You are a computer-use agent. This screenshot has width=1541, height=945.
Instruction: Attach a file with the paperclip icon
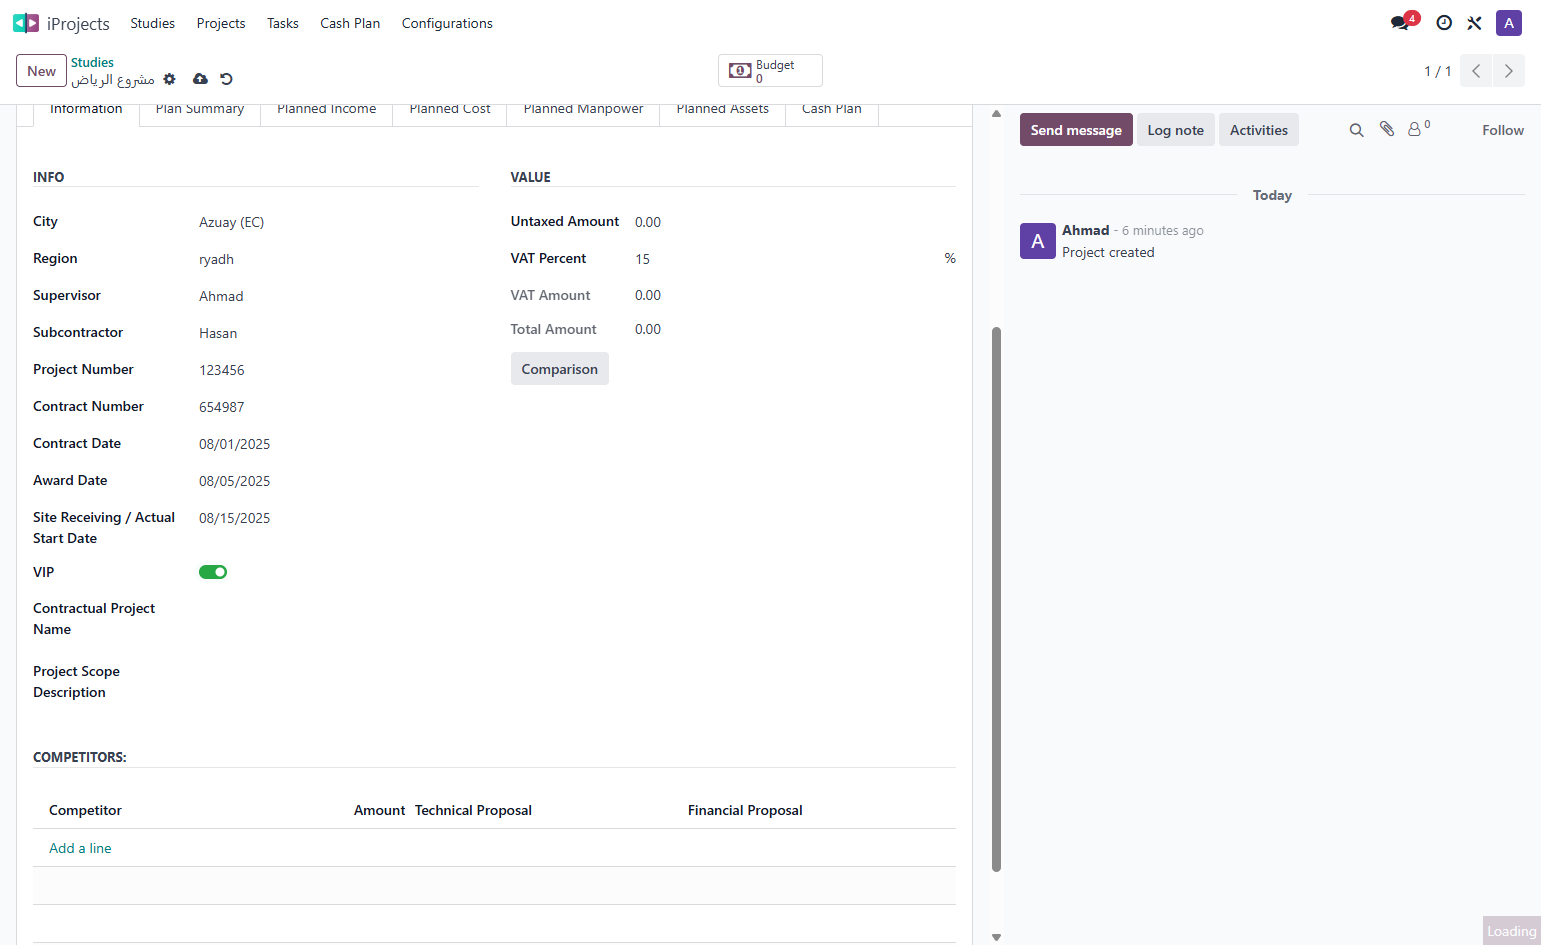click(x=1387, y=129)
